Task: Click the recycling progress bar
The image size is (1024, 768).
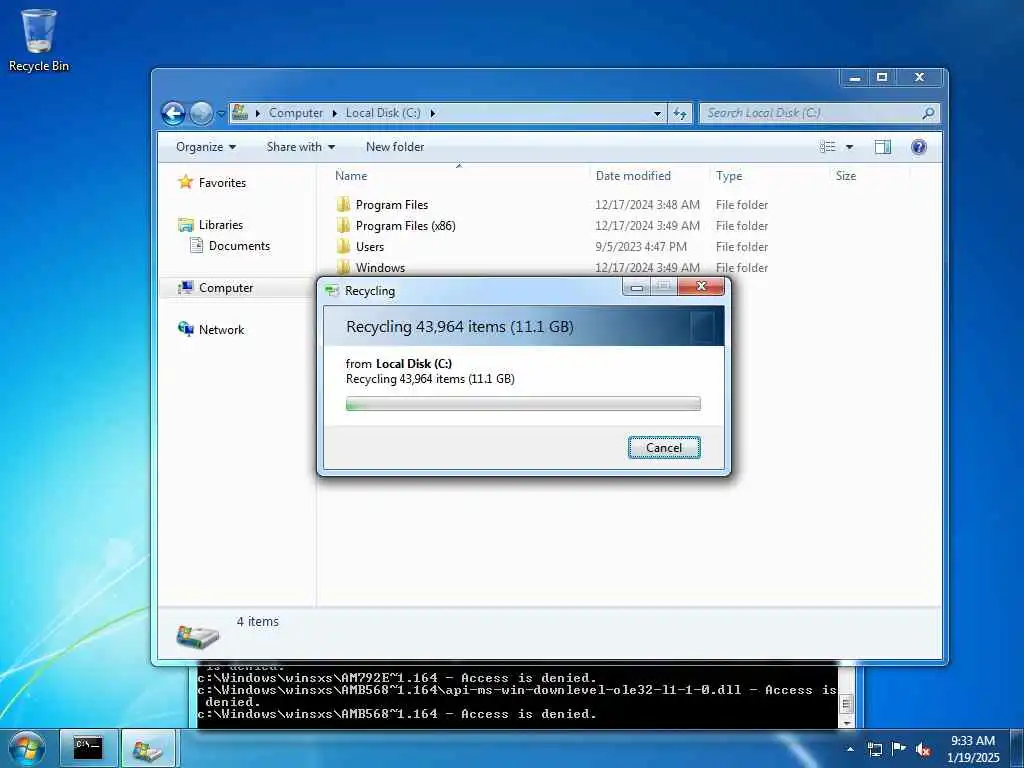Action: pyautogui.click(x=522, y=404)
